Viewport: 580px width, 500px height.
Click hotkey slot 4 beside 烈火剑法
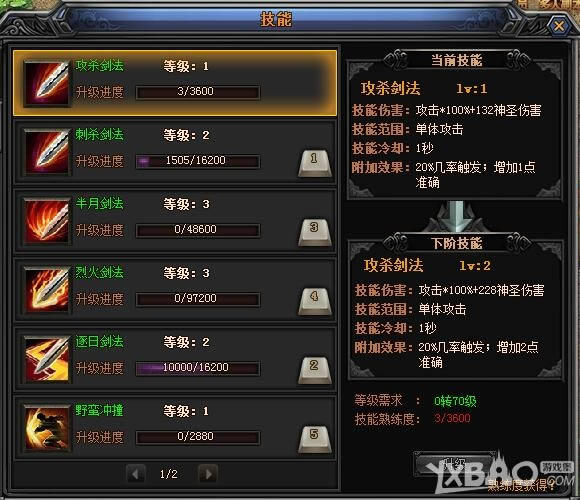pyautogui.click(x=315, y=301)
